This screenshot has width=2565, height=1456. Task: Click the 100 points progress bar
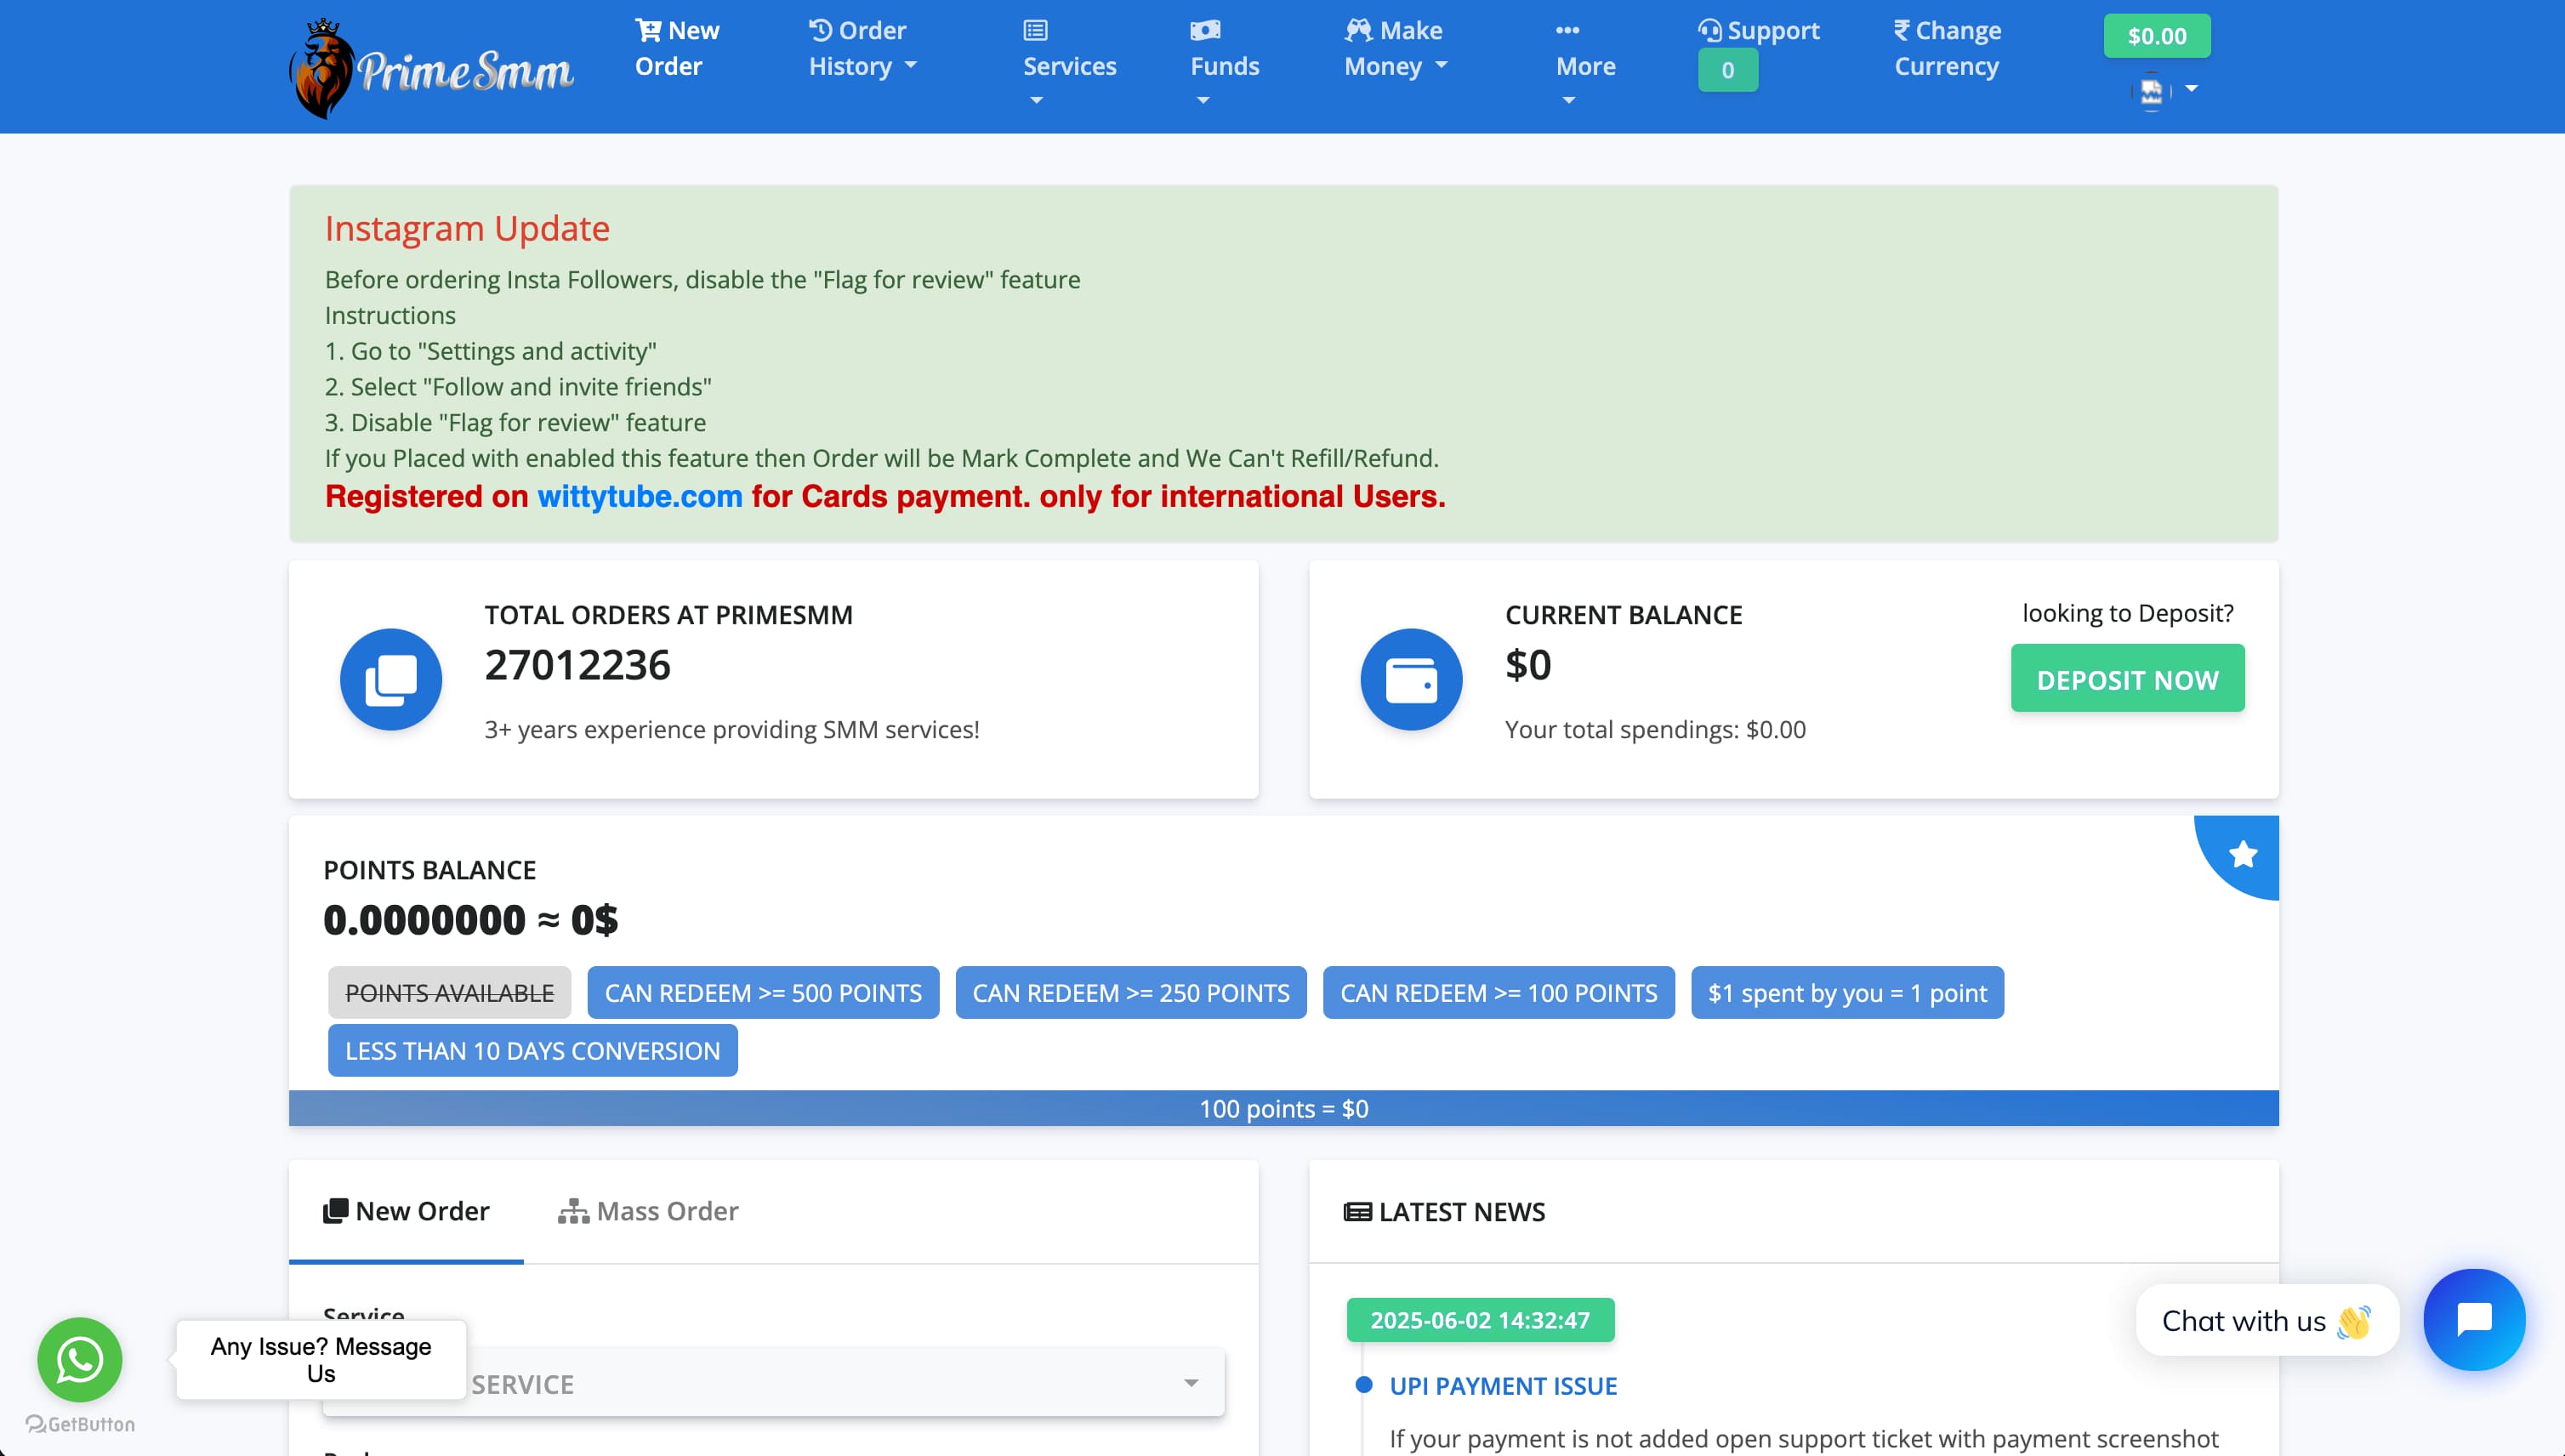pos(1283,1108)
